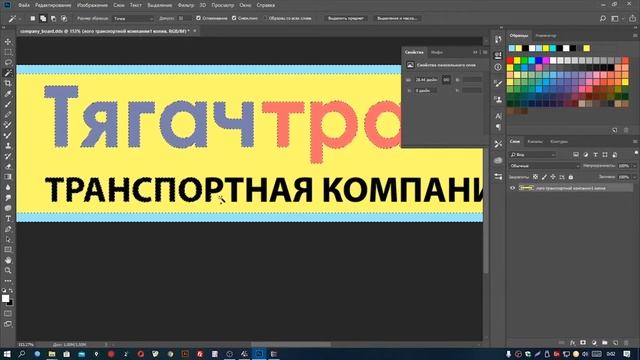Open the Fill value dropdown arrow

point(634,177)
